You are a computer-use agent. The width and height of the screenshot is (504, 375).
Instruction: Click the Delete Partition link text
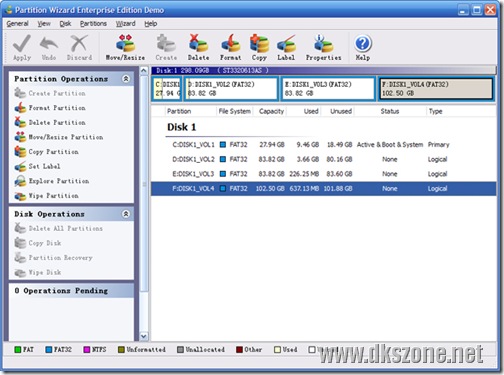click(x=57, y=123)
